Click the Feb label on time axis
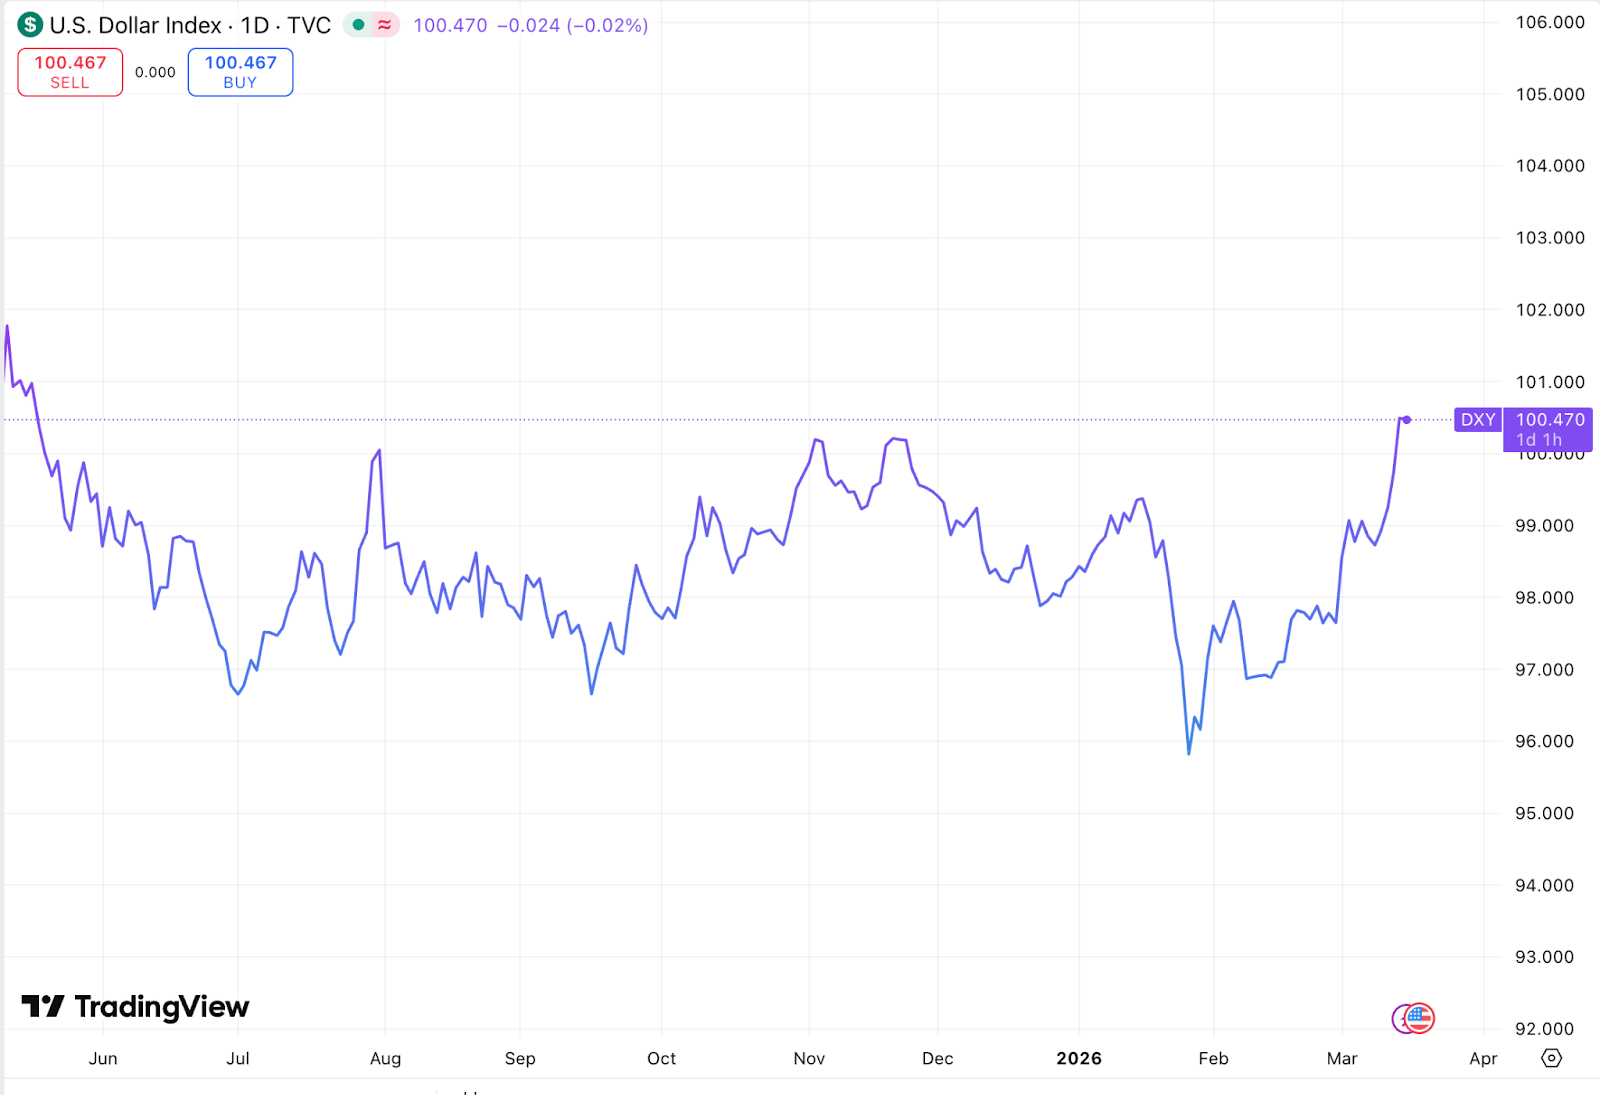This screenshot has width=1600, height=1095. click(1213, 1058)
